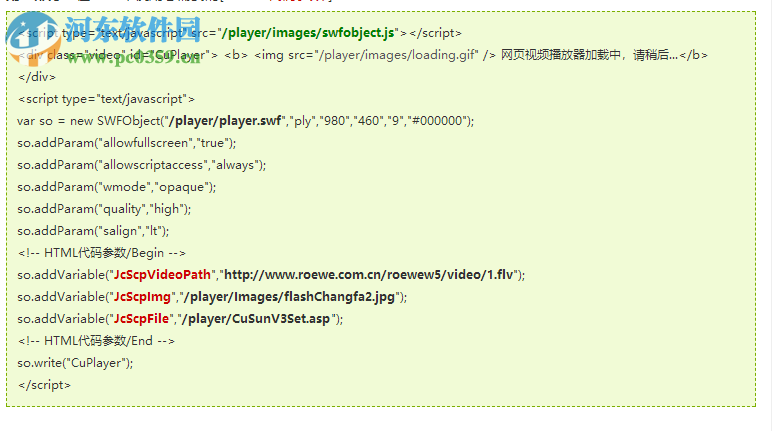Click the watermark logo icon at top-left

pyautogui.click(x=33, y=39)
